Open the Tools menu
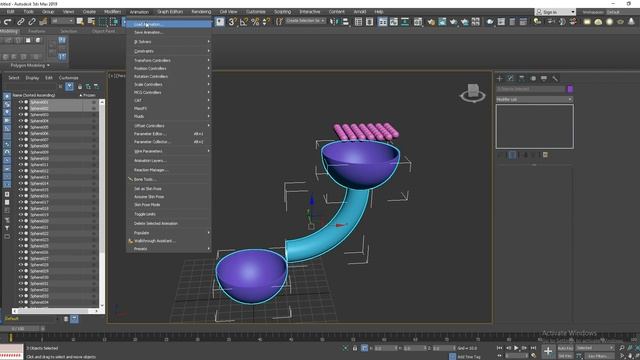640x360 pixels. coord(29,11)
